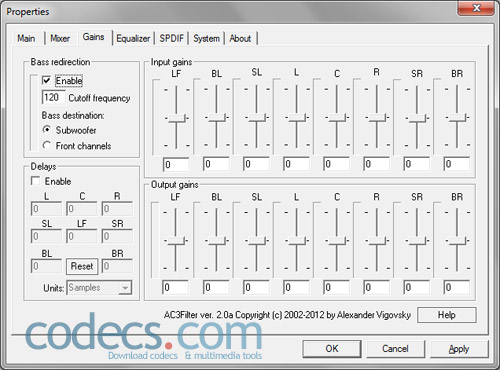The height and width of the screenshot is (370, 500).
Task: Click the Output gains BL value field
Action: (216, 287)
